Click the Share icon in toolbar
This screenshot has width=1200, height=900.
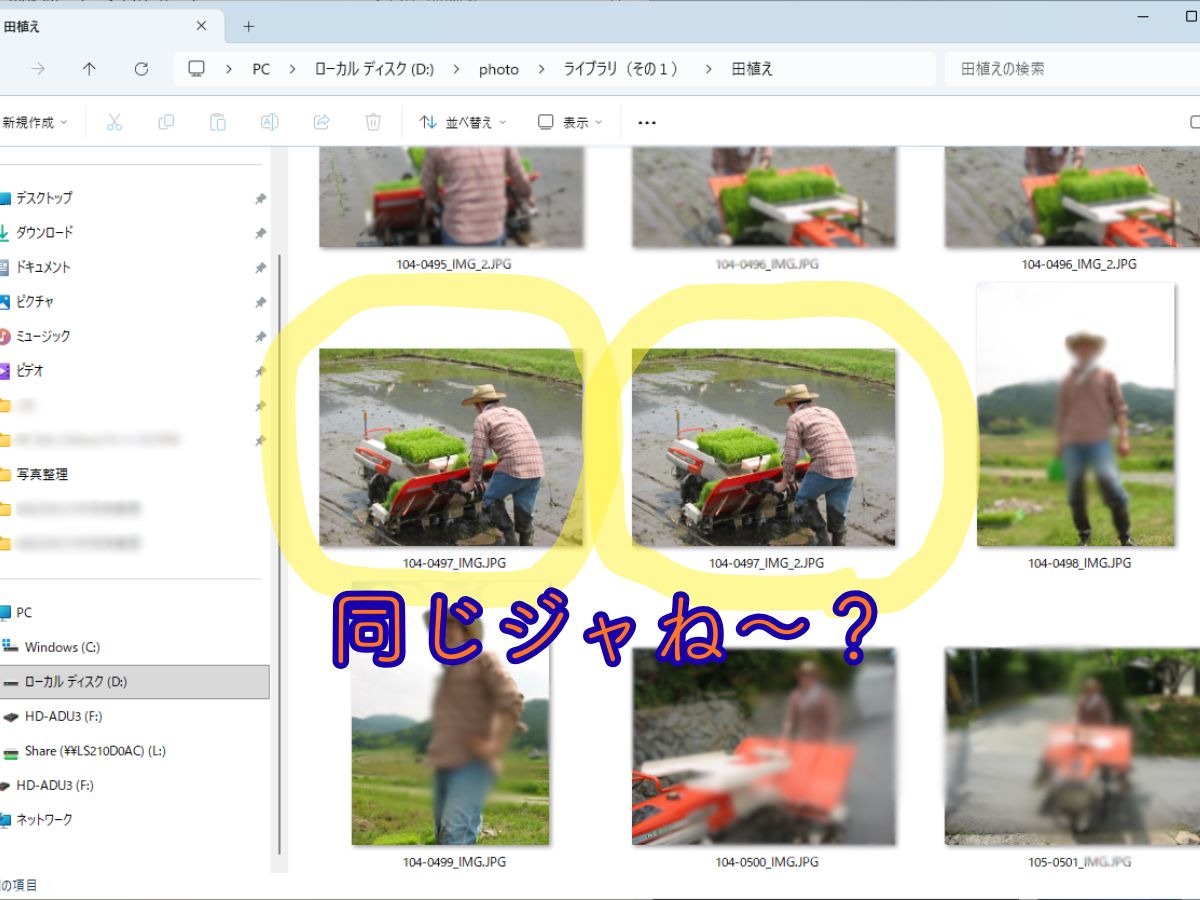[x=322, y=122]
